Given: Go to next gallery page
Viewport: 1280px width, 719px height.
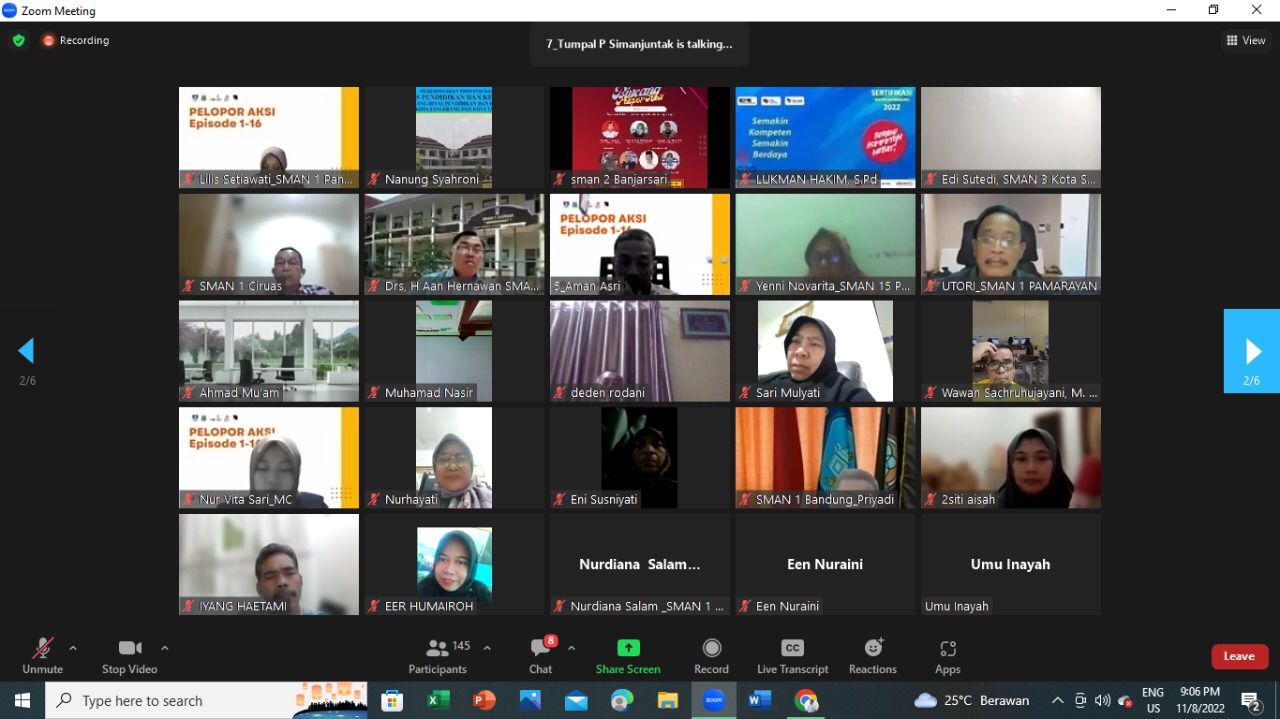Looking at the screenshot, I should pyautogui.click(x=1252, y=351).
